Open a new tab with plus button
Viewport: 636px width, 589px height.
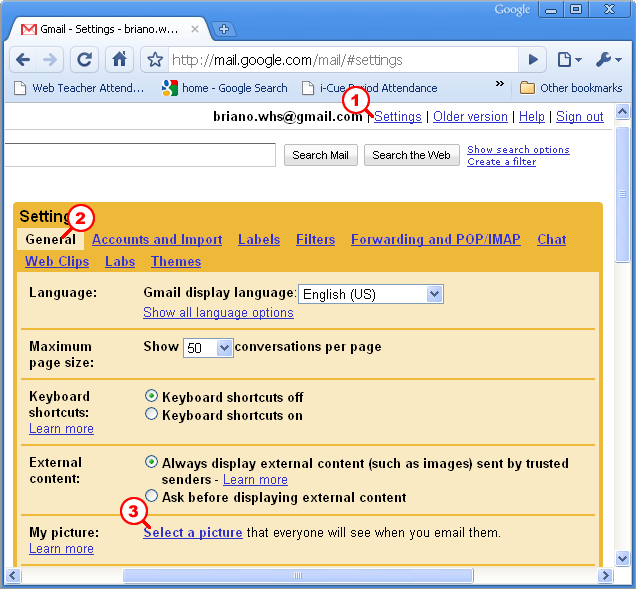click(224, 29)
